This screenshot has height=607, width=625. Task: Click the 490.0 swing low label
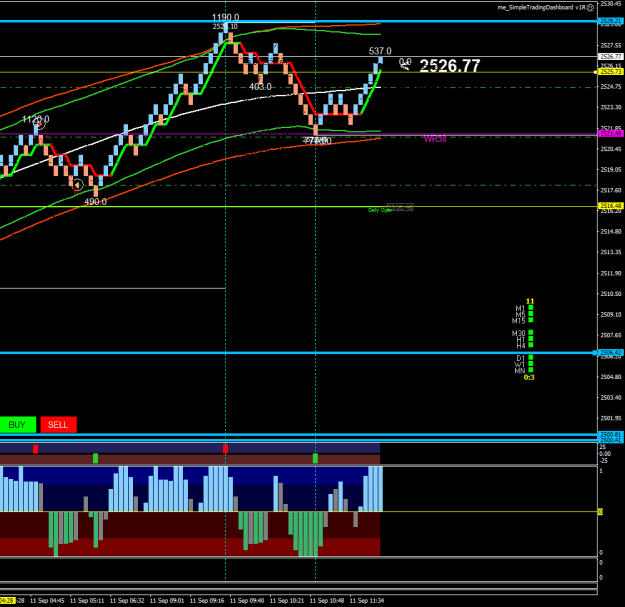95,202
